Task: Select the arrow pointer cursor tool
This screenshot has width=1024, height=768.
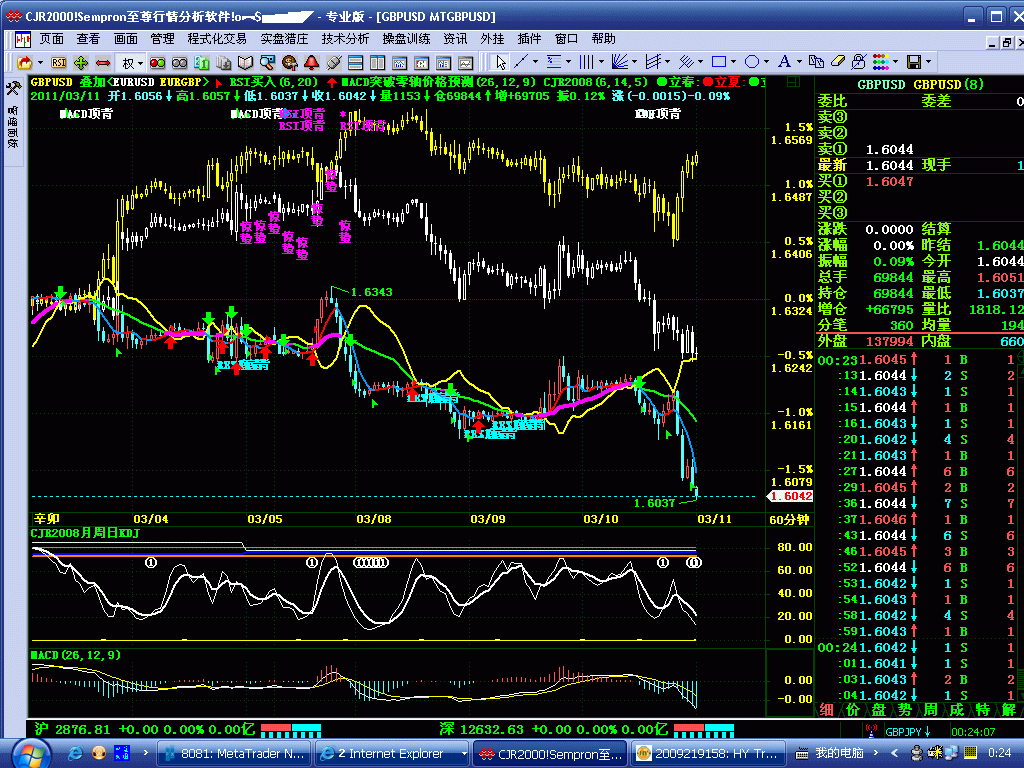Action: tap(500, 62)
